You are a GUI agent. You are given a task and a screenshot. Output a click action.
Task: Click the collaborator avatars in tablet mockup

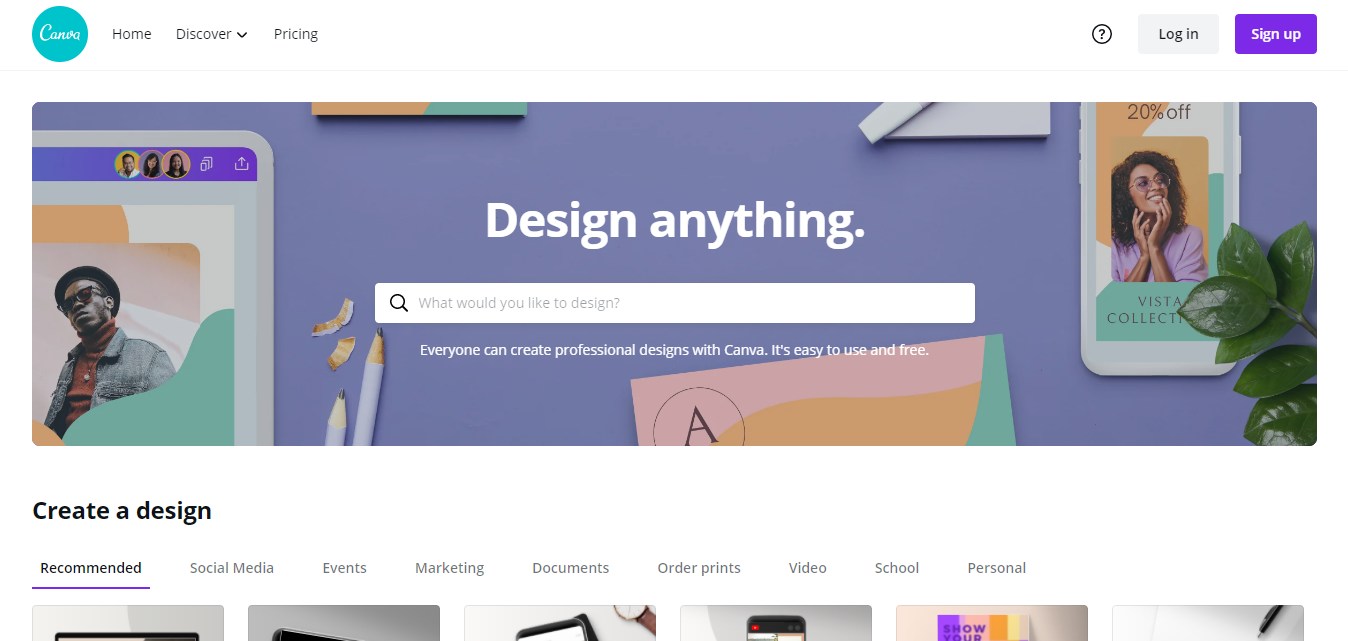point(152,164)
